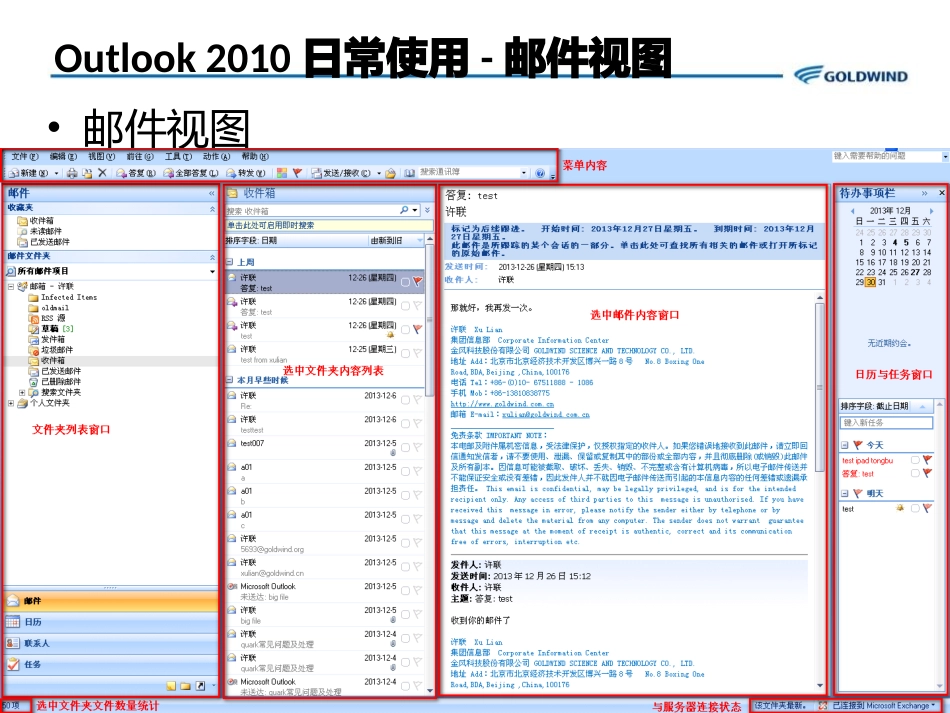Collapse the 邮箱 - 许联 tree node

(10, 287)
